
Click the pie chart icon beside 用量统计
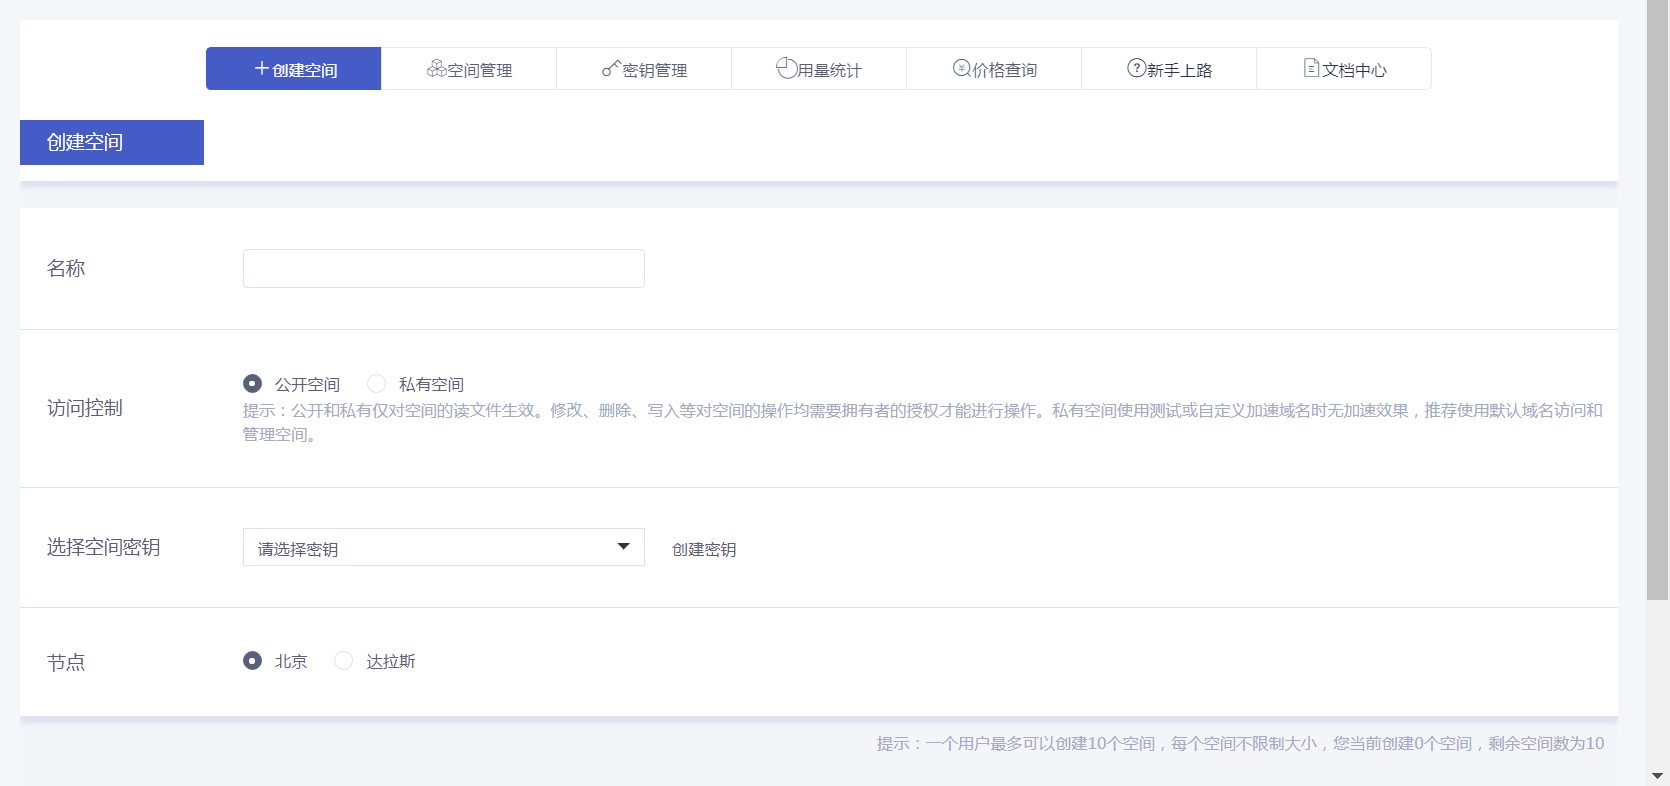point(787,68)
